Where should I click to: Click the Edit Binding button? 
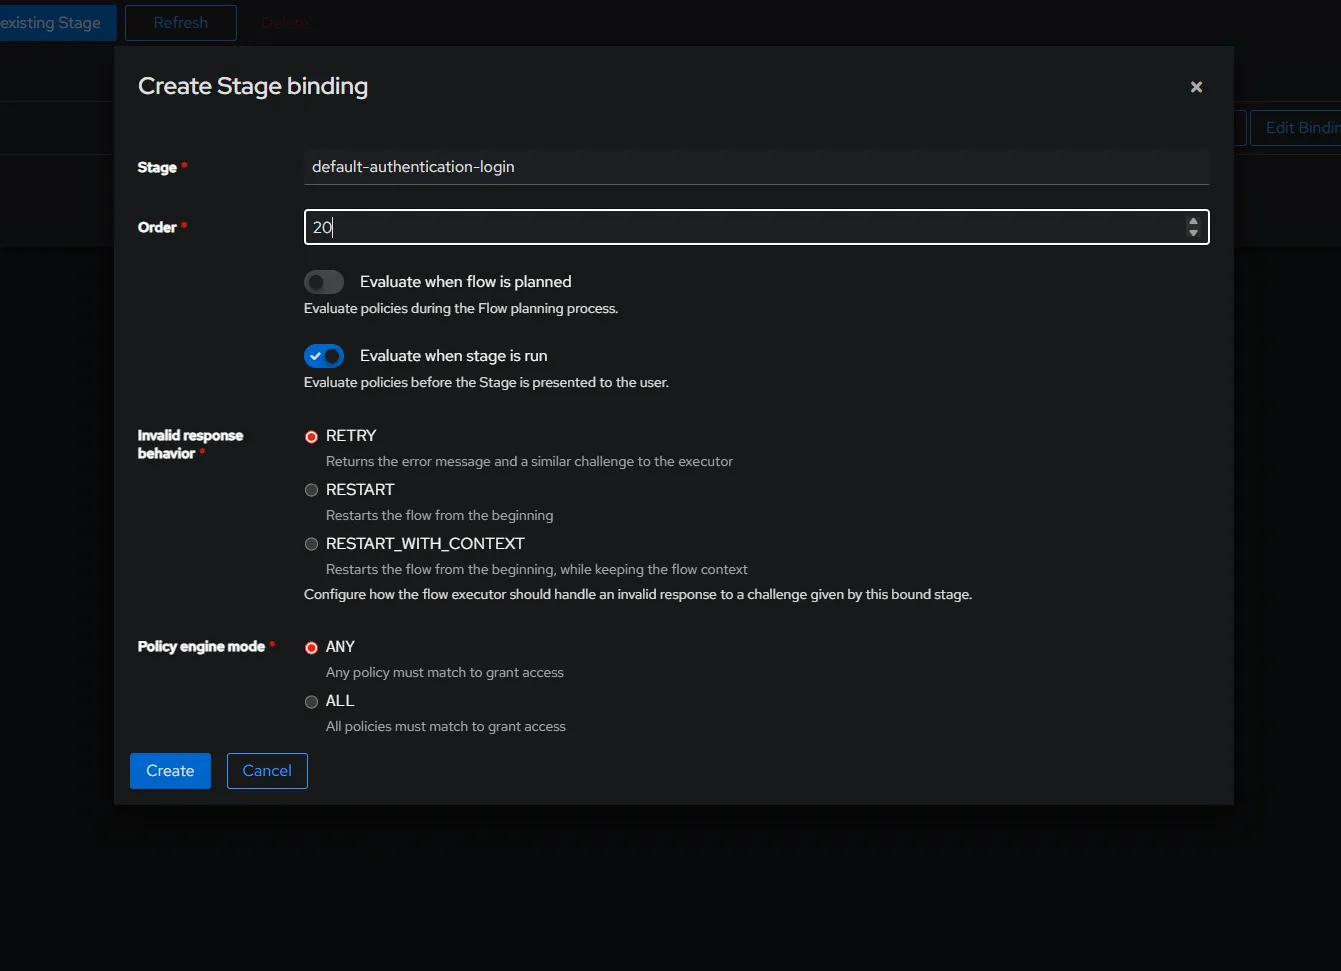[x=1300, y=128]
